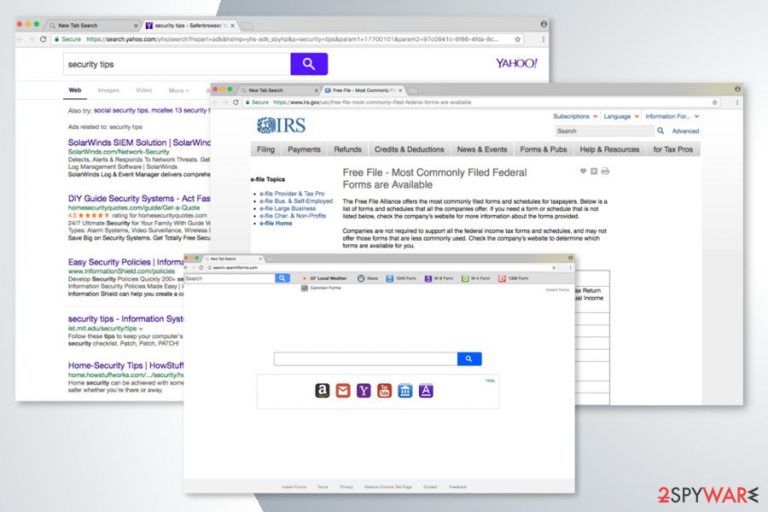Open the IRS for Tax Pros menu
Screen dimensions: 768x512
[x=673, y=149]
